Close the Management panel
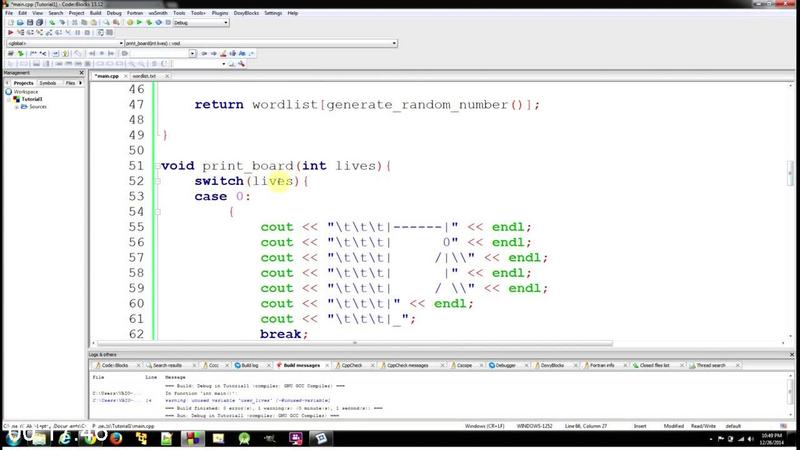Screen dimensions: 800x450 point(82,73)
